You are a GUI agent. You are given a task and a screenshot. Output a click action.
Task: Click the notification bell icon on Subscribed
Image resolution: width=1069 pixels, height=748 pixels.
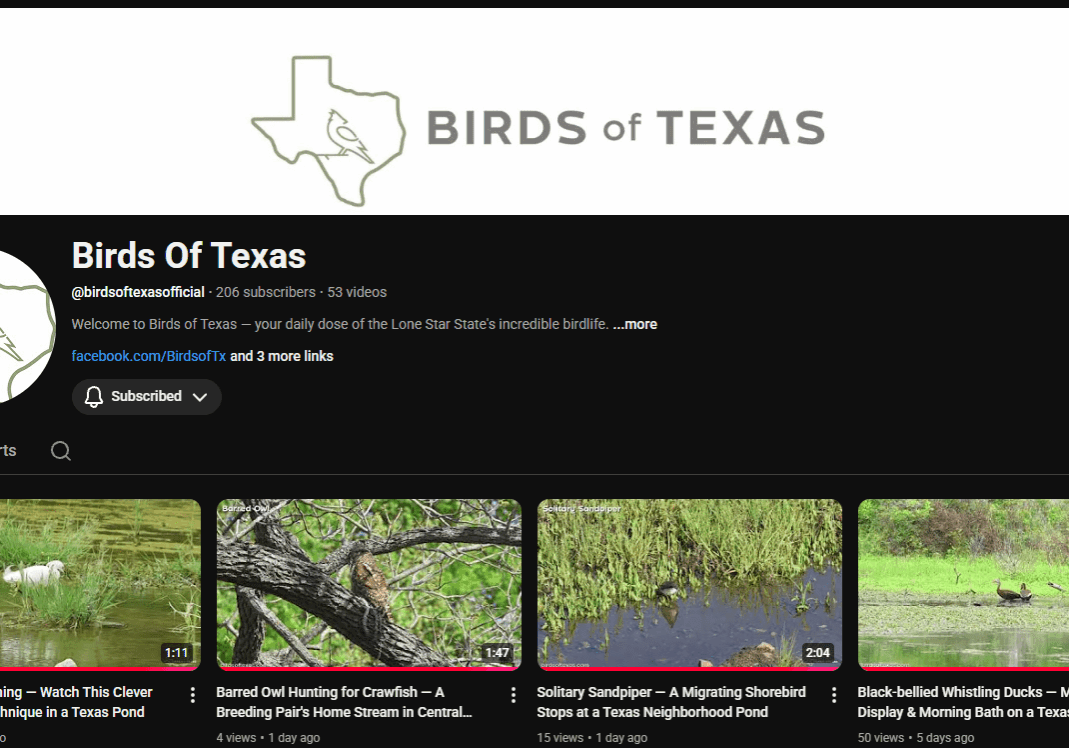pyautogui.click(x=94, y=397)
